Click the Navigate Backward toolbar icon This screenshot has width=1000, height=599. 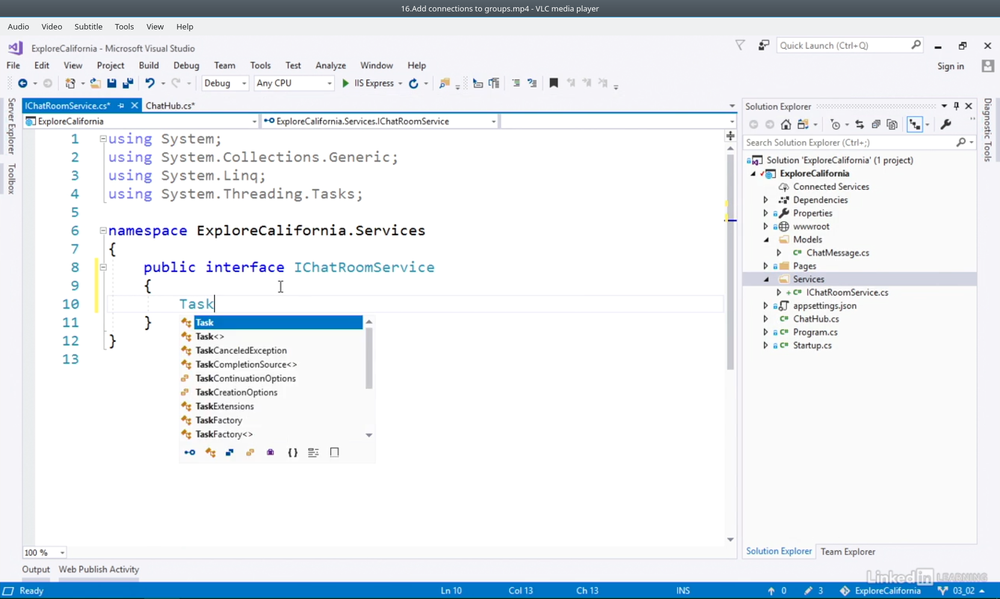pyautogui.click(x=22, y=84)
